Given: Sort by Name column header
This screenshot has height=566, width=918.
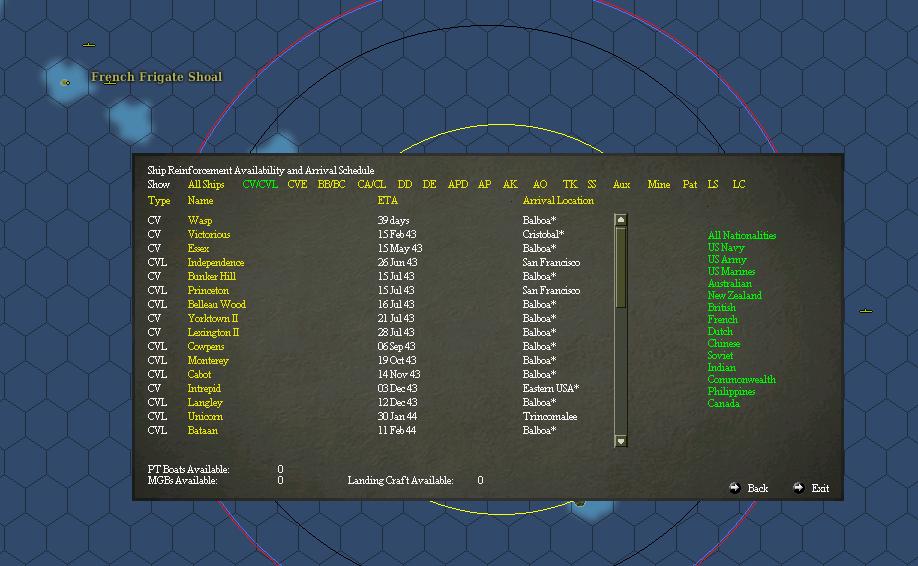Looking at the screenshot, I should (200, 201).
